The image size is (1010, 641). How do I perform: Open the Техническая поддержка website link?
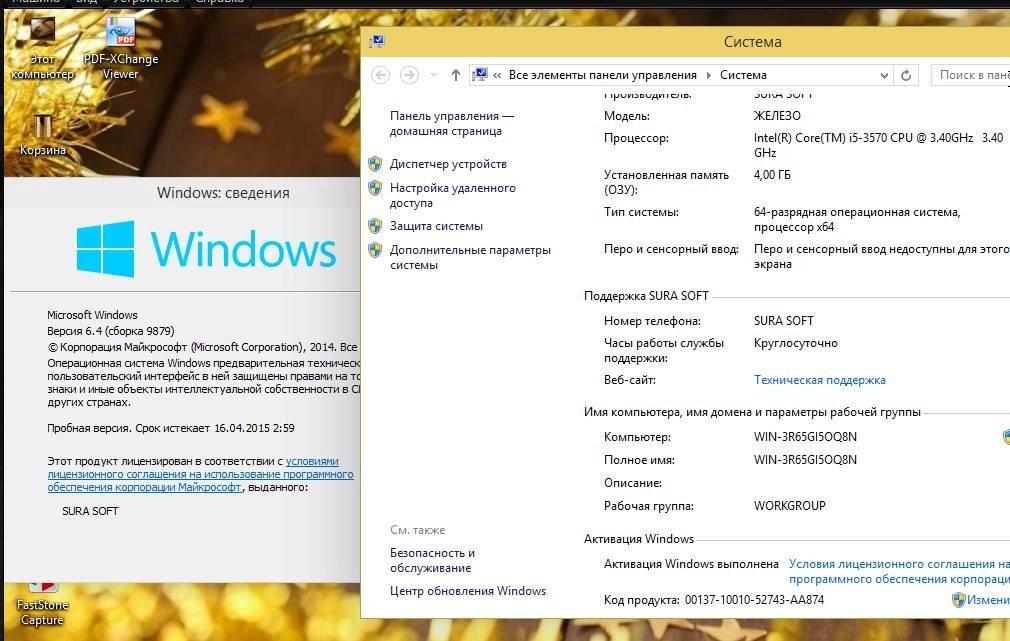click(x=819, y=380)
